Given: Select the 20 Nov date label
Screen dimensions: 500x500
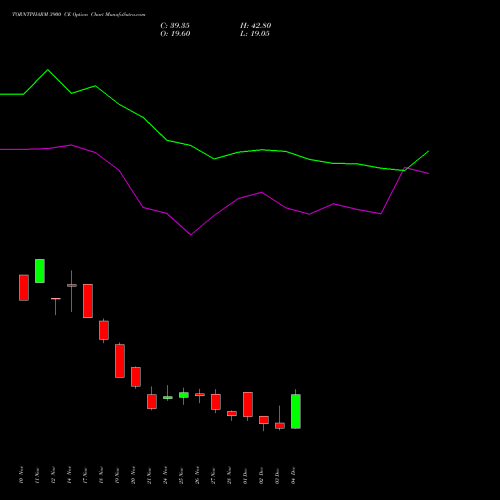Looking at the screenshot, I should point(133,475).
